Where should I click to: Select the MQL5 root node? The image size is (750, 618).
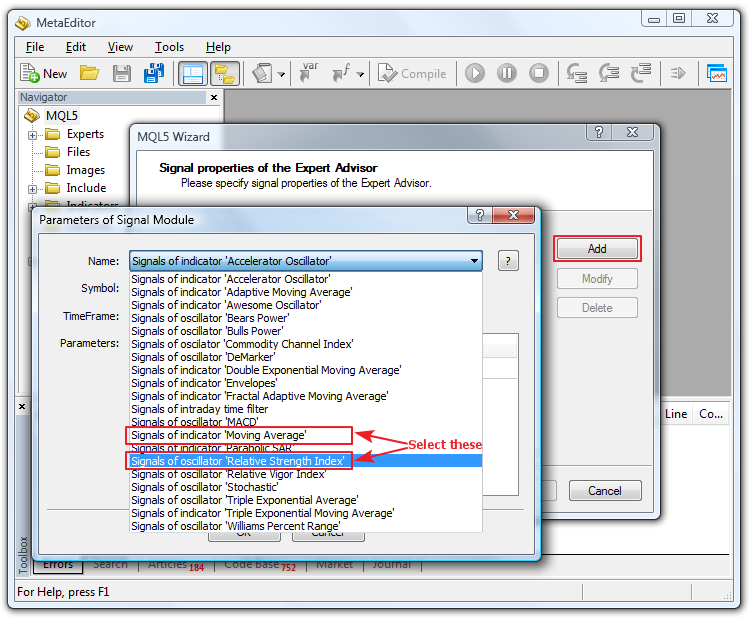(62, 116)
